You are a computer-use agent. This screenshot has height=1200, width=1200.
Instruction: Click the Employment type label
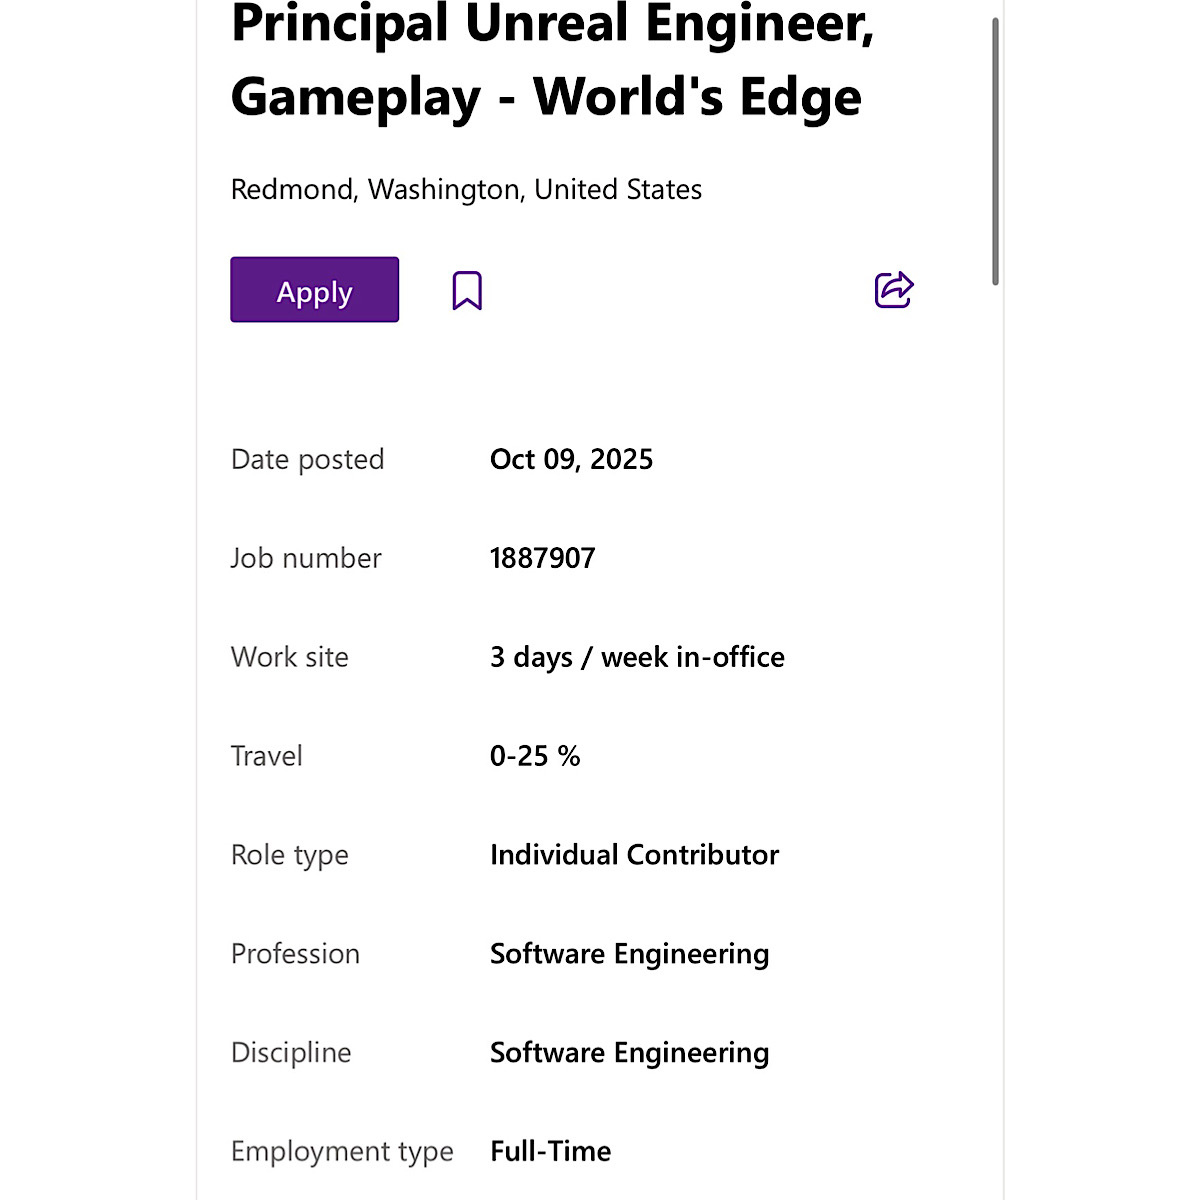click(342, 1151)
